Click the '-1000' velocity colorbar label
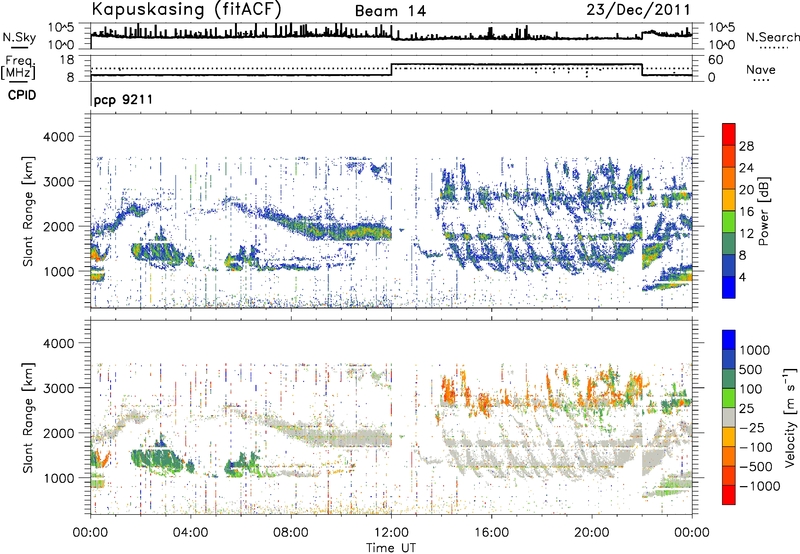800x554 pixels. 759,486
